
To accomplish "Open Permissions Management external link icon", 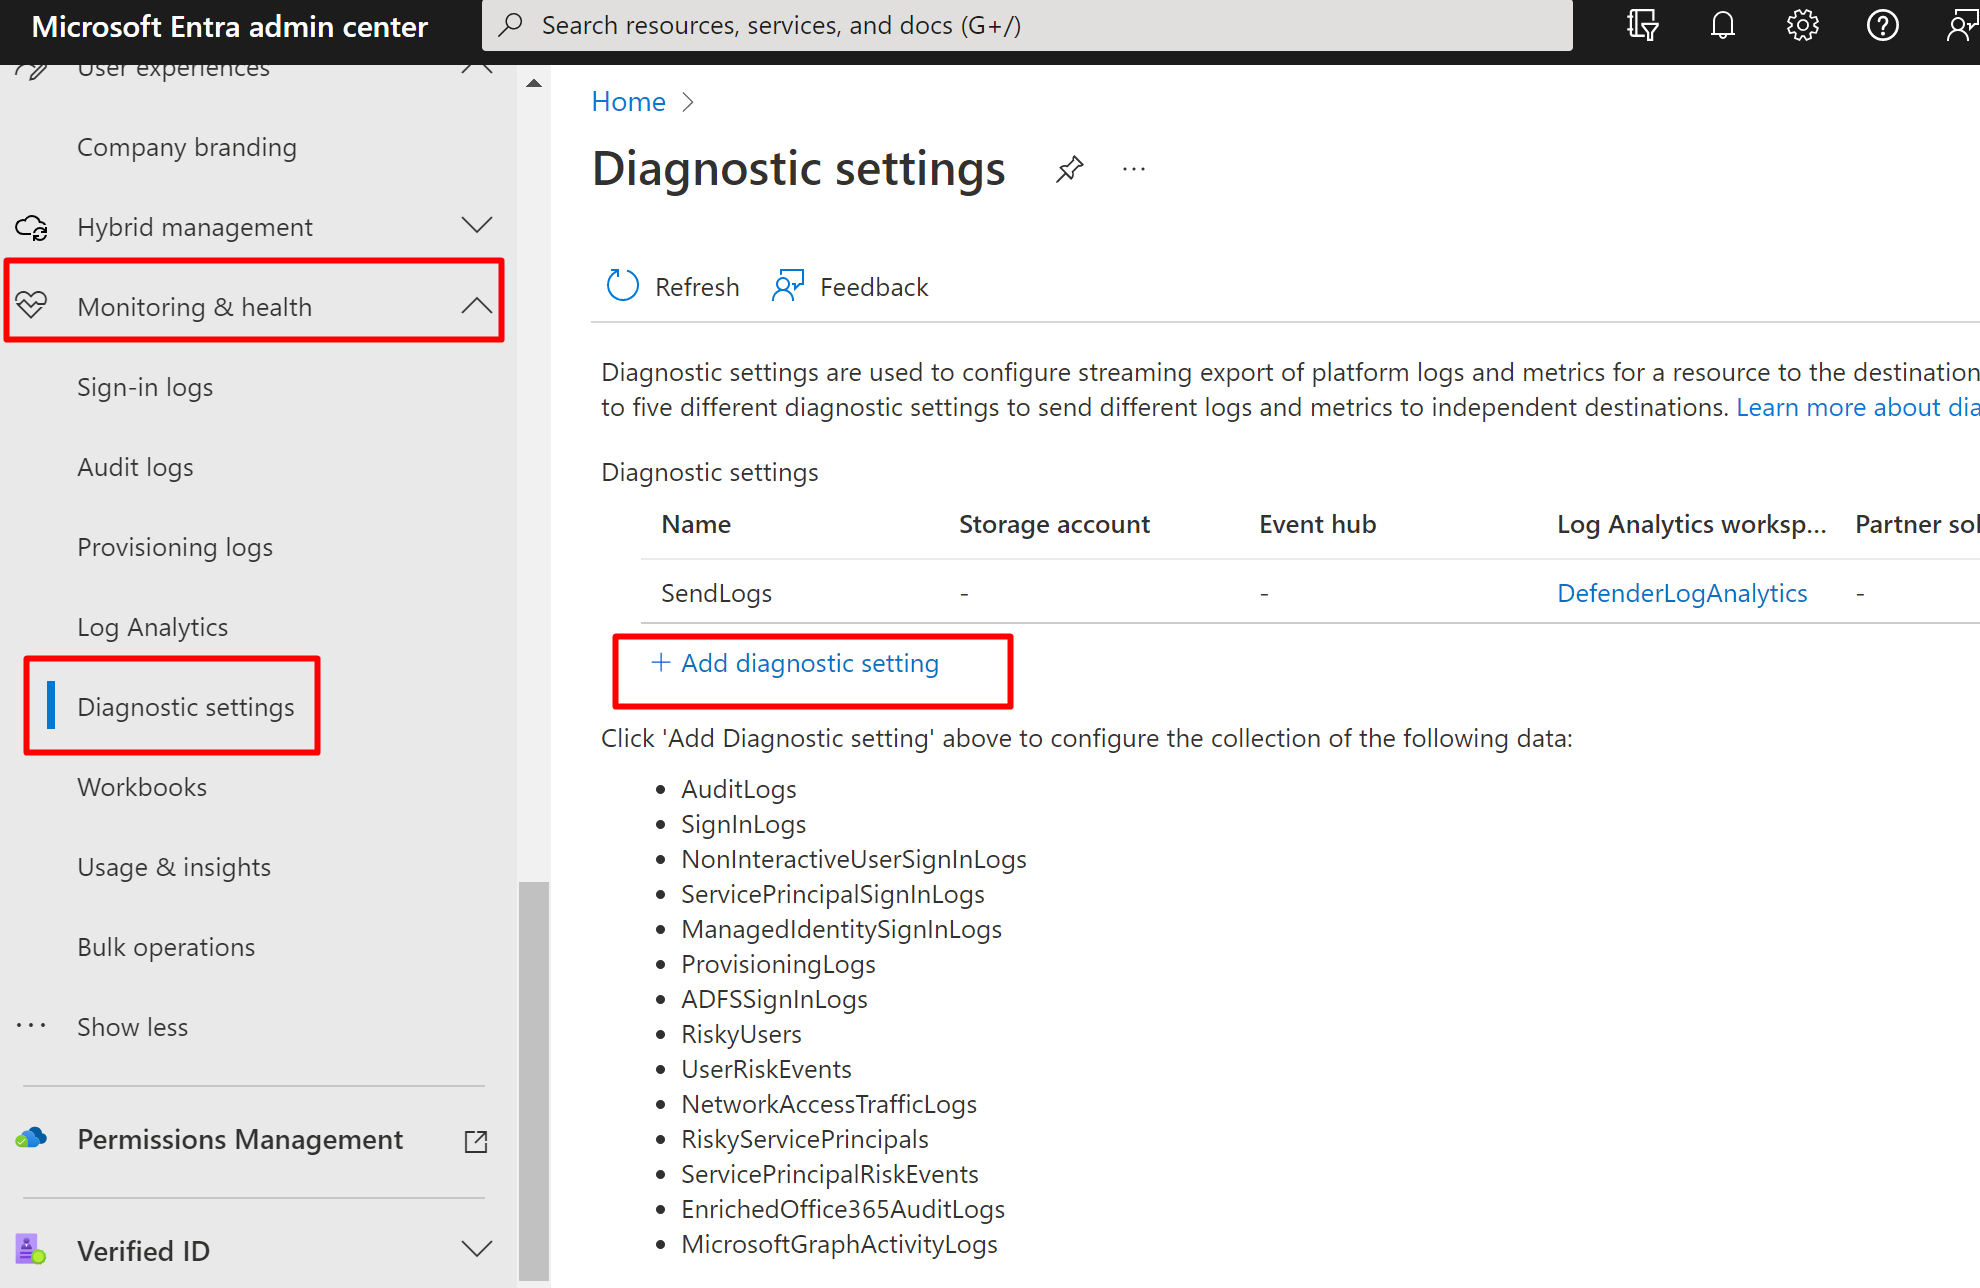I will tap(476, 1141).
